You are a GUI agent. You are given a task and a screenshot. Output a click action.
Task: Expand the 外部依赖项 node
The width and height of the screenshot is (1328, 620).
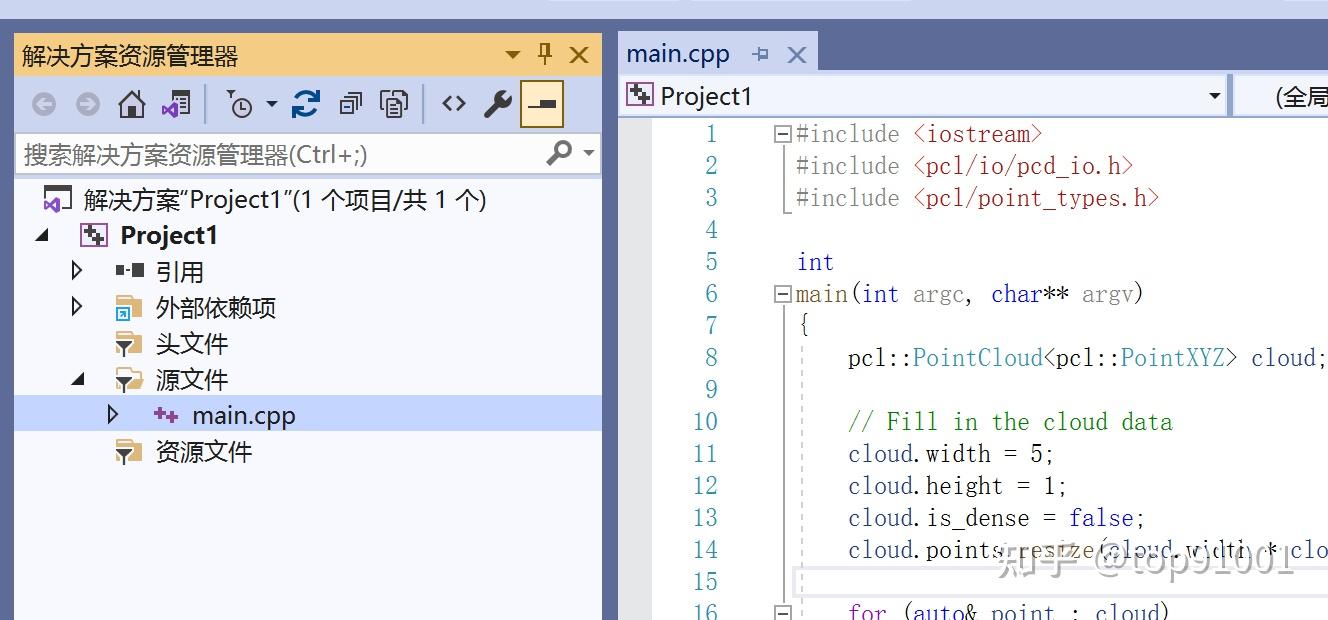76,307
